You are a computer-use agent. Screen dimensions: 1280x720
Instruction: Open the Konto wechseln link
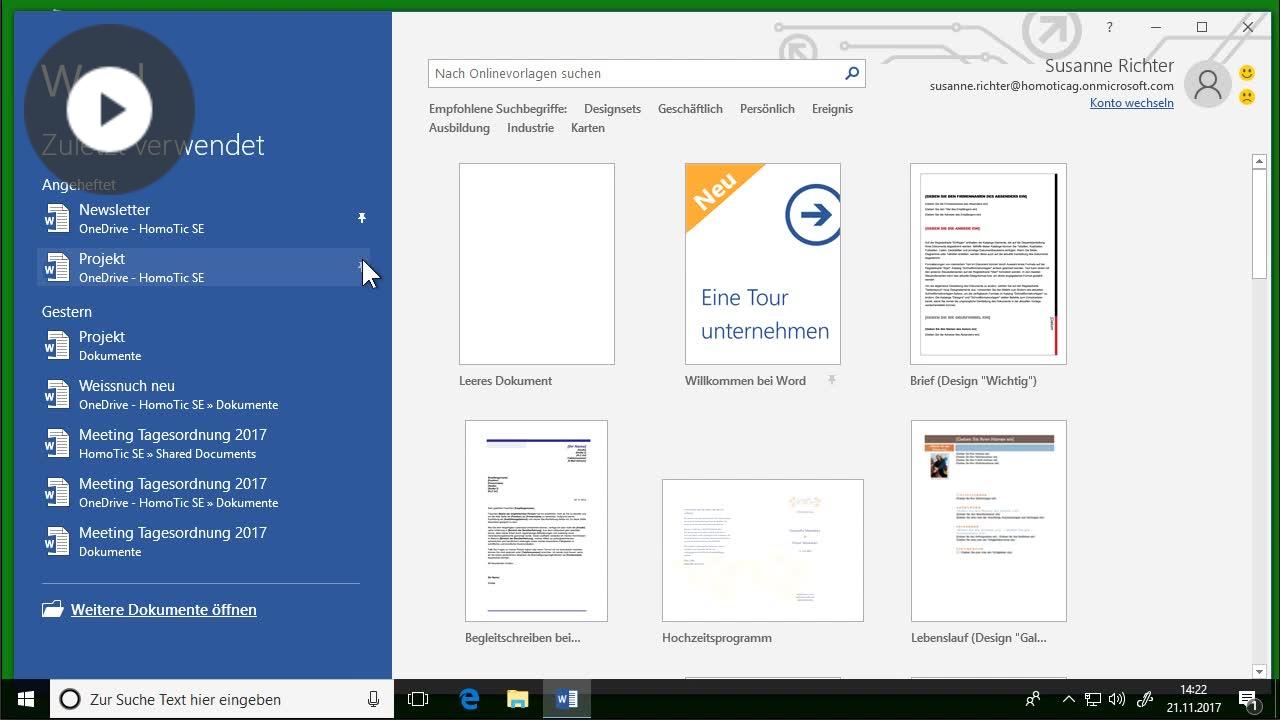pyautogui.click(x=1131, y=103)
